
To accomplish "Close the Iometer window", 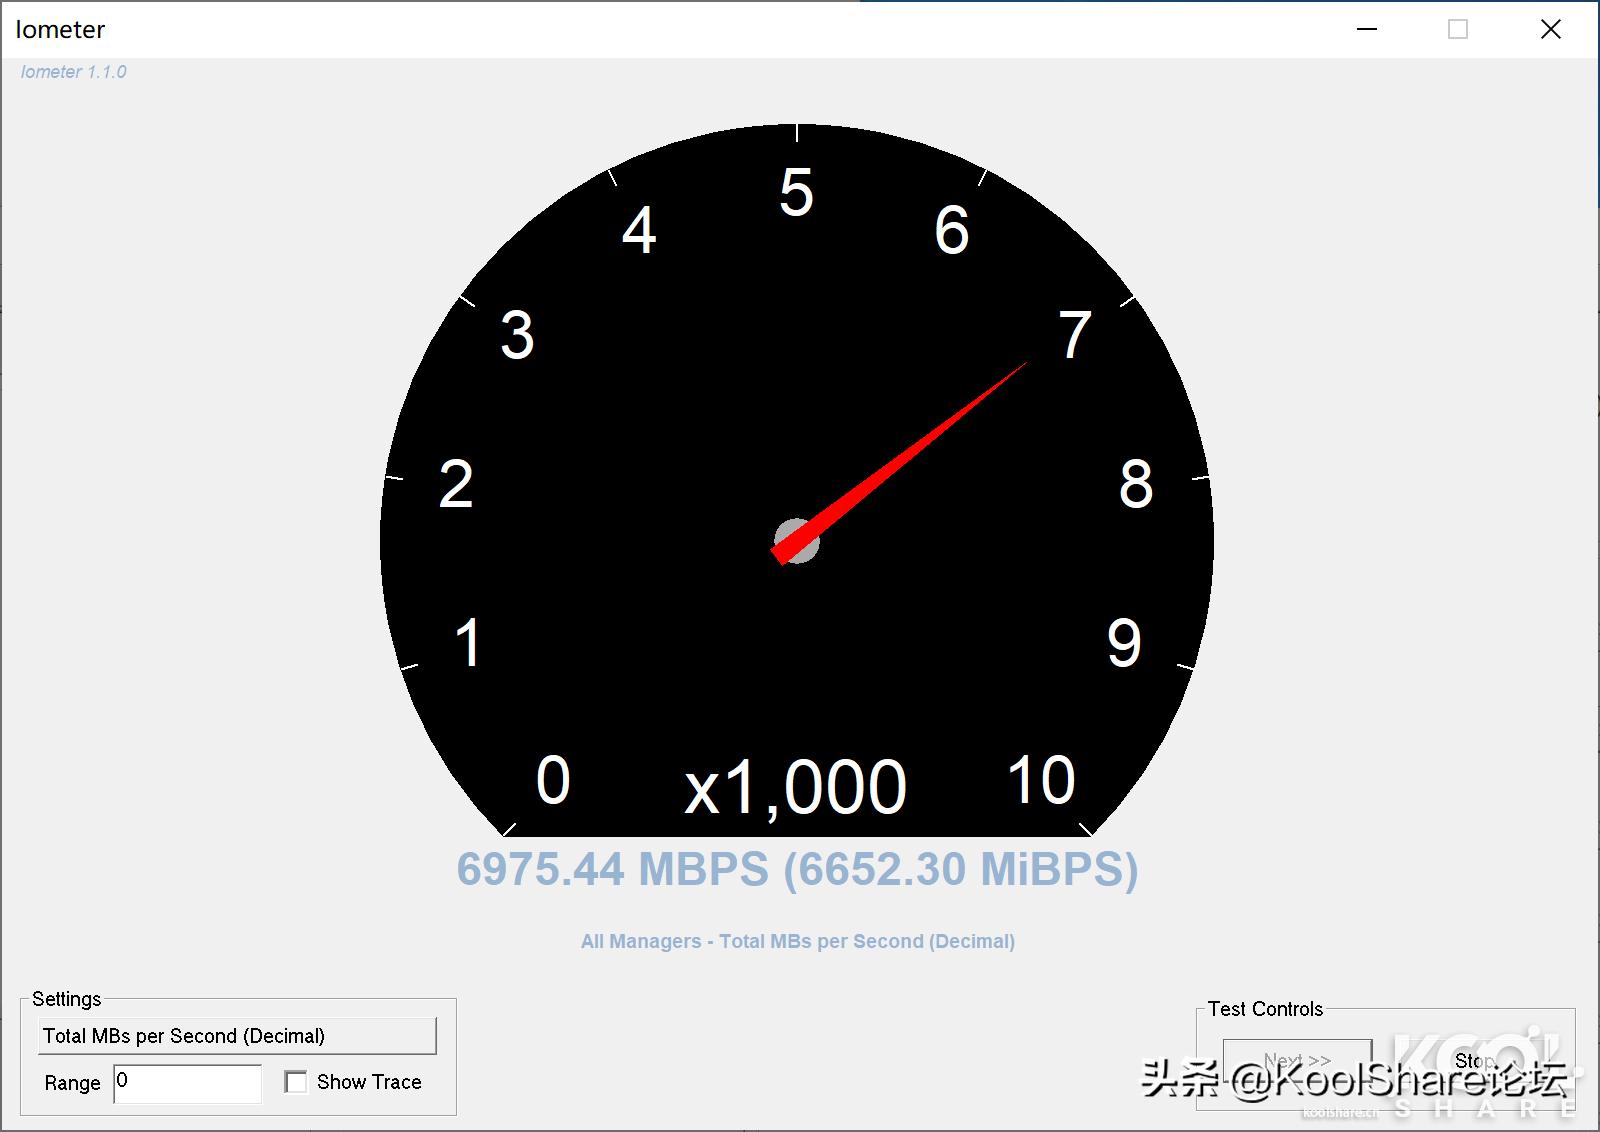I will pyautogui.click(x=1551, y=29).
